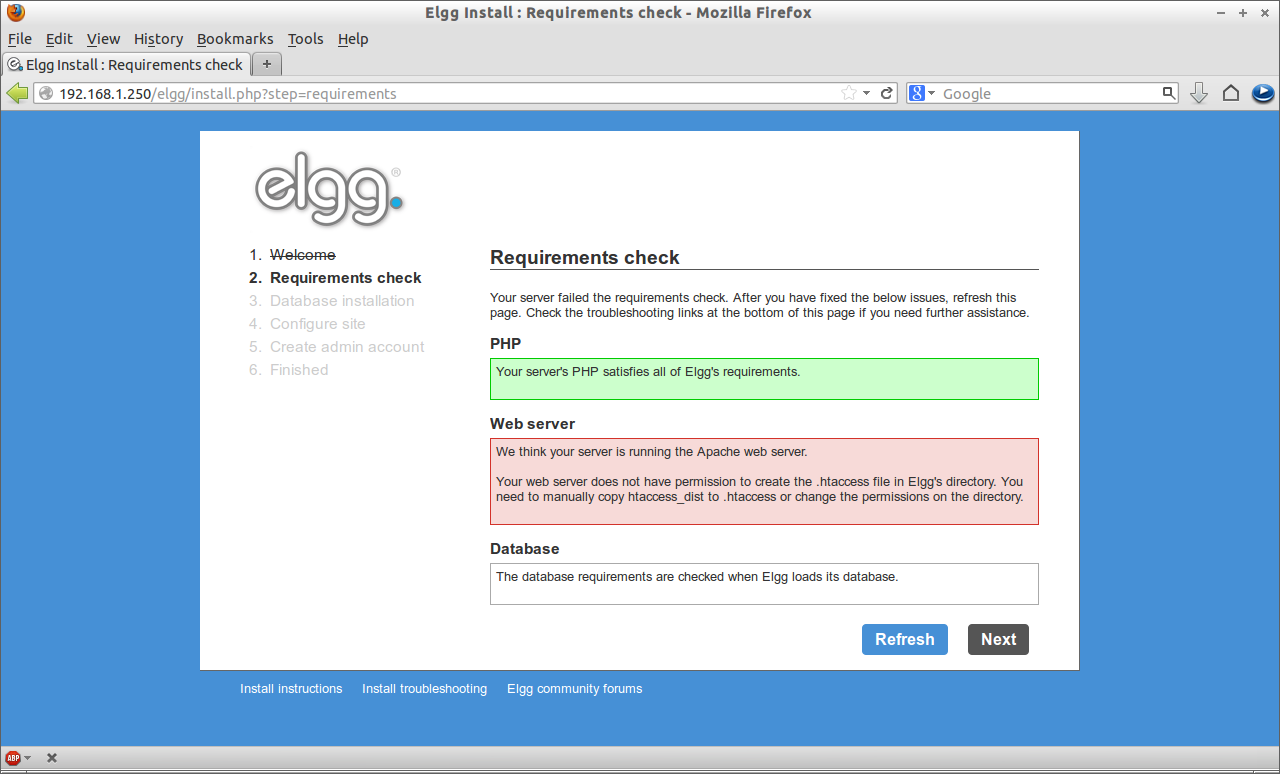Click the Adblock Plus ABP icon
Viewport: 1280px width, 774px height.
point(13,758)
